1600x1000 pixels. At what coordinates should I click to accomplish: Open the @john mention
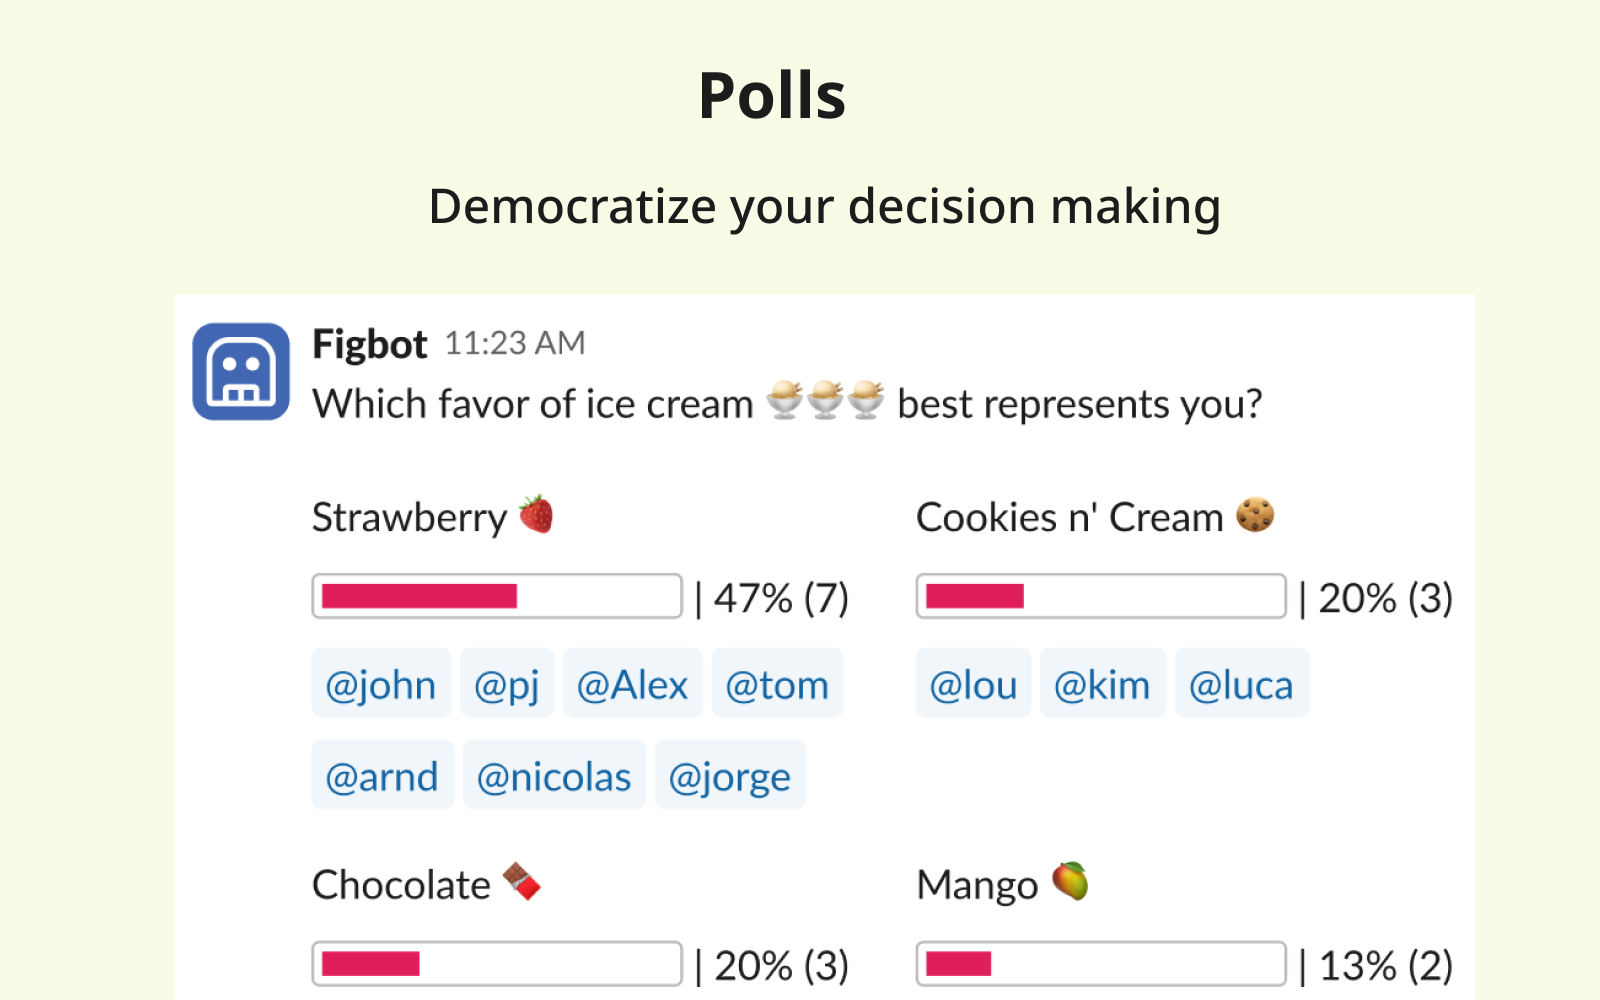pyautogui.click(x=381, y=684)
